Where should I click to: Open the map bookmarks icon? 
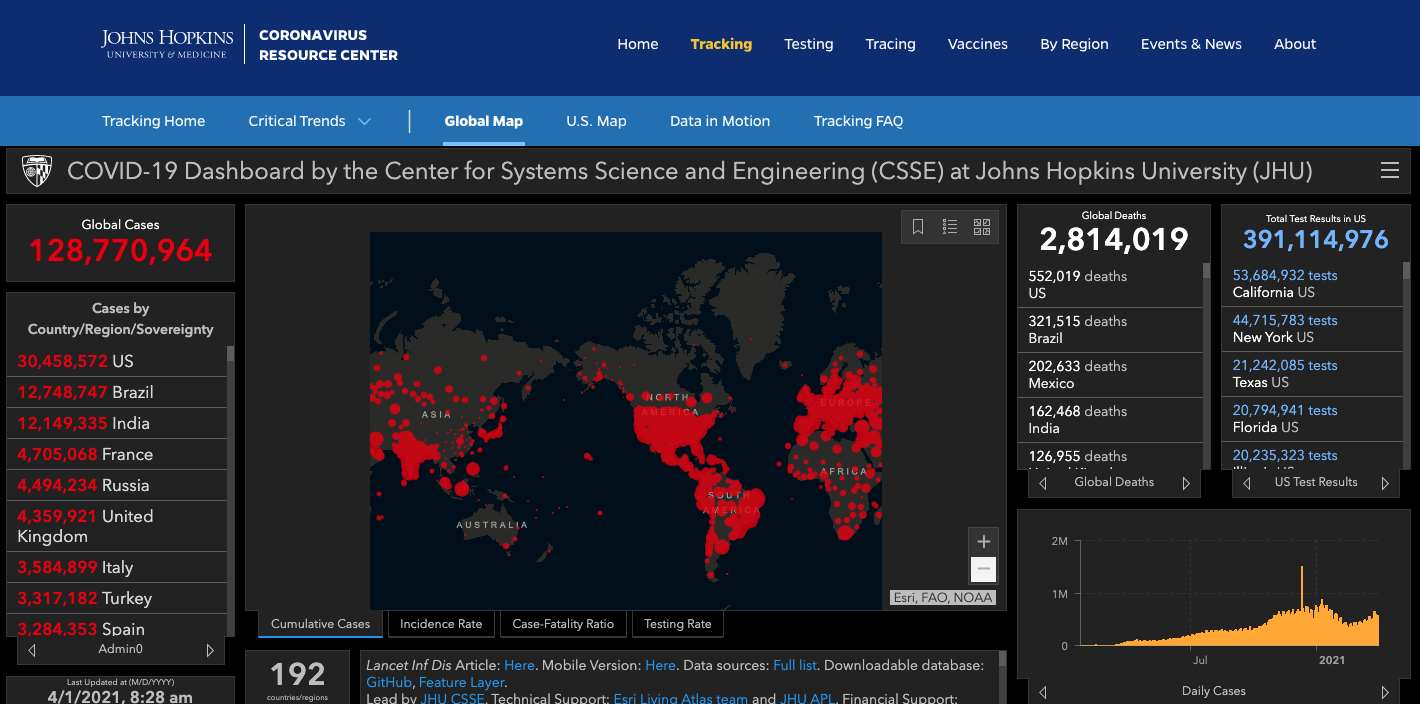pyautogui.click(x=918, y=227)
